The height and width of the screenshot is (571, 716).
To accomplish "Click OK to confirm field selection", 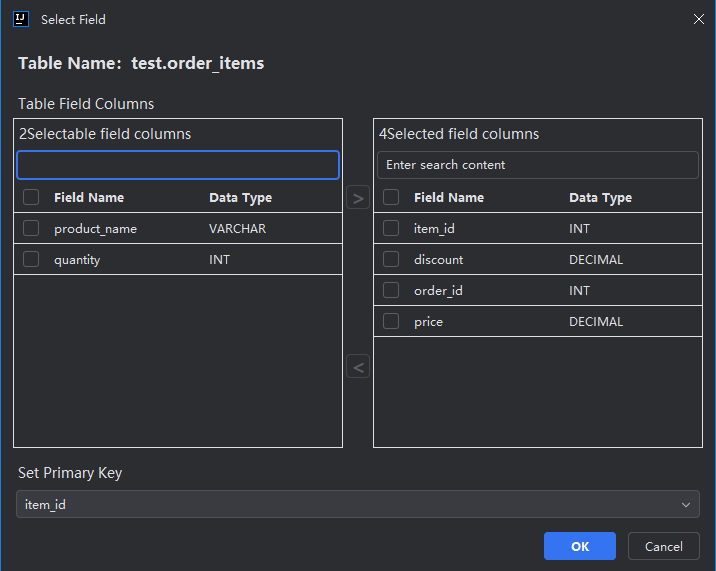I will tap(580, 546).
